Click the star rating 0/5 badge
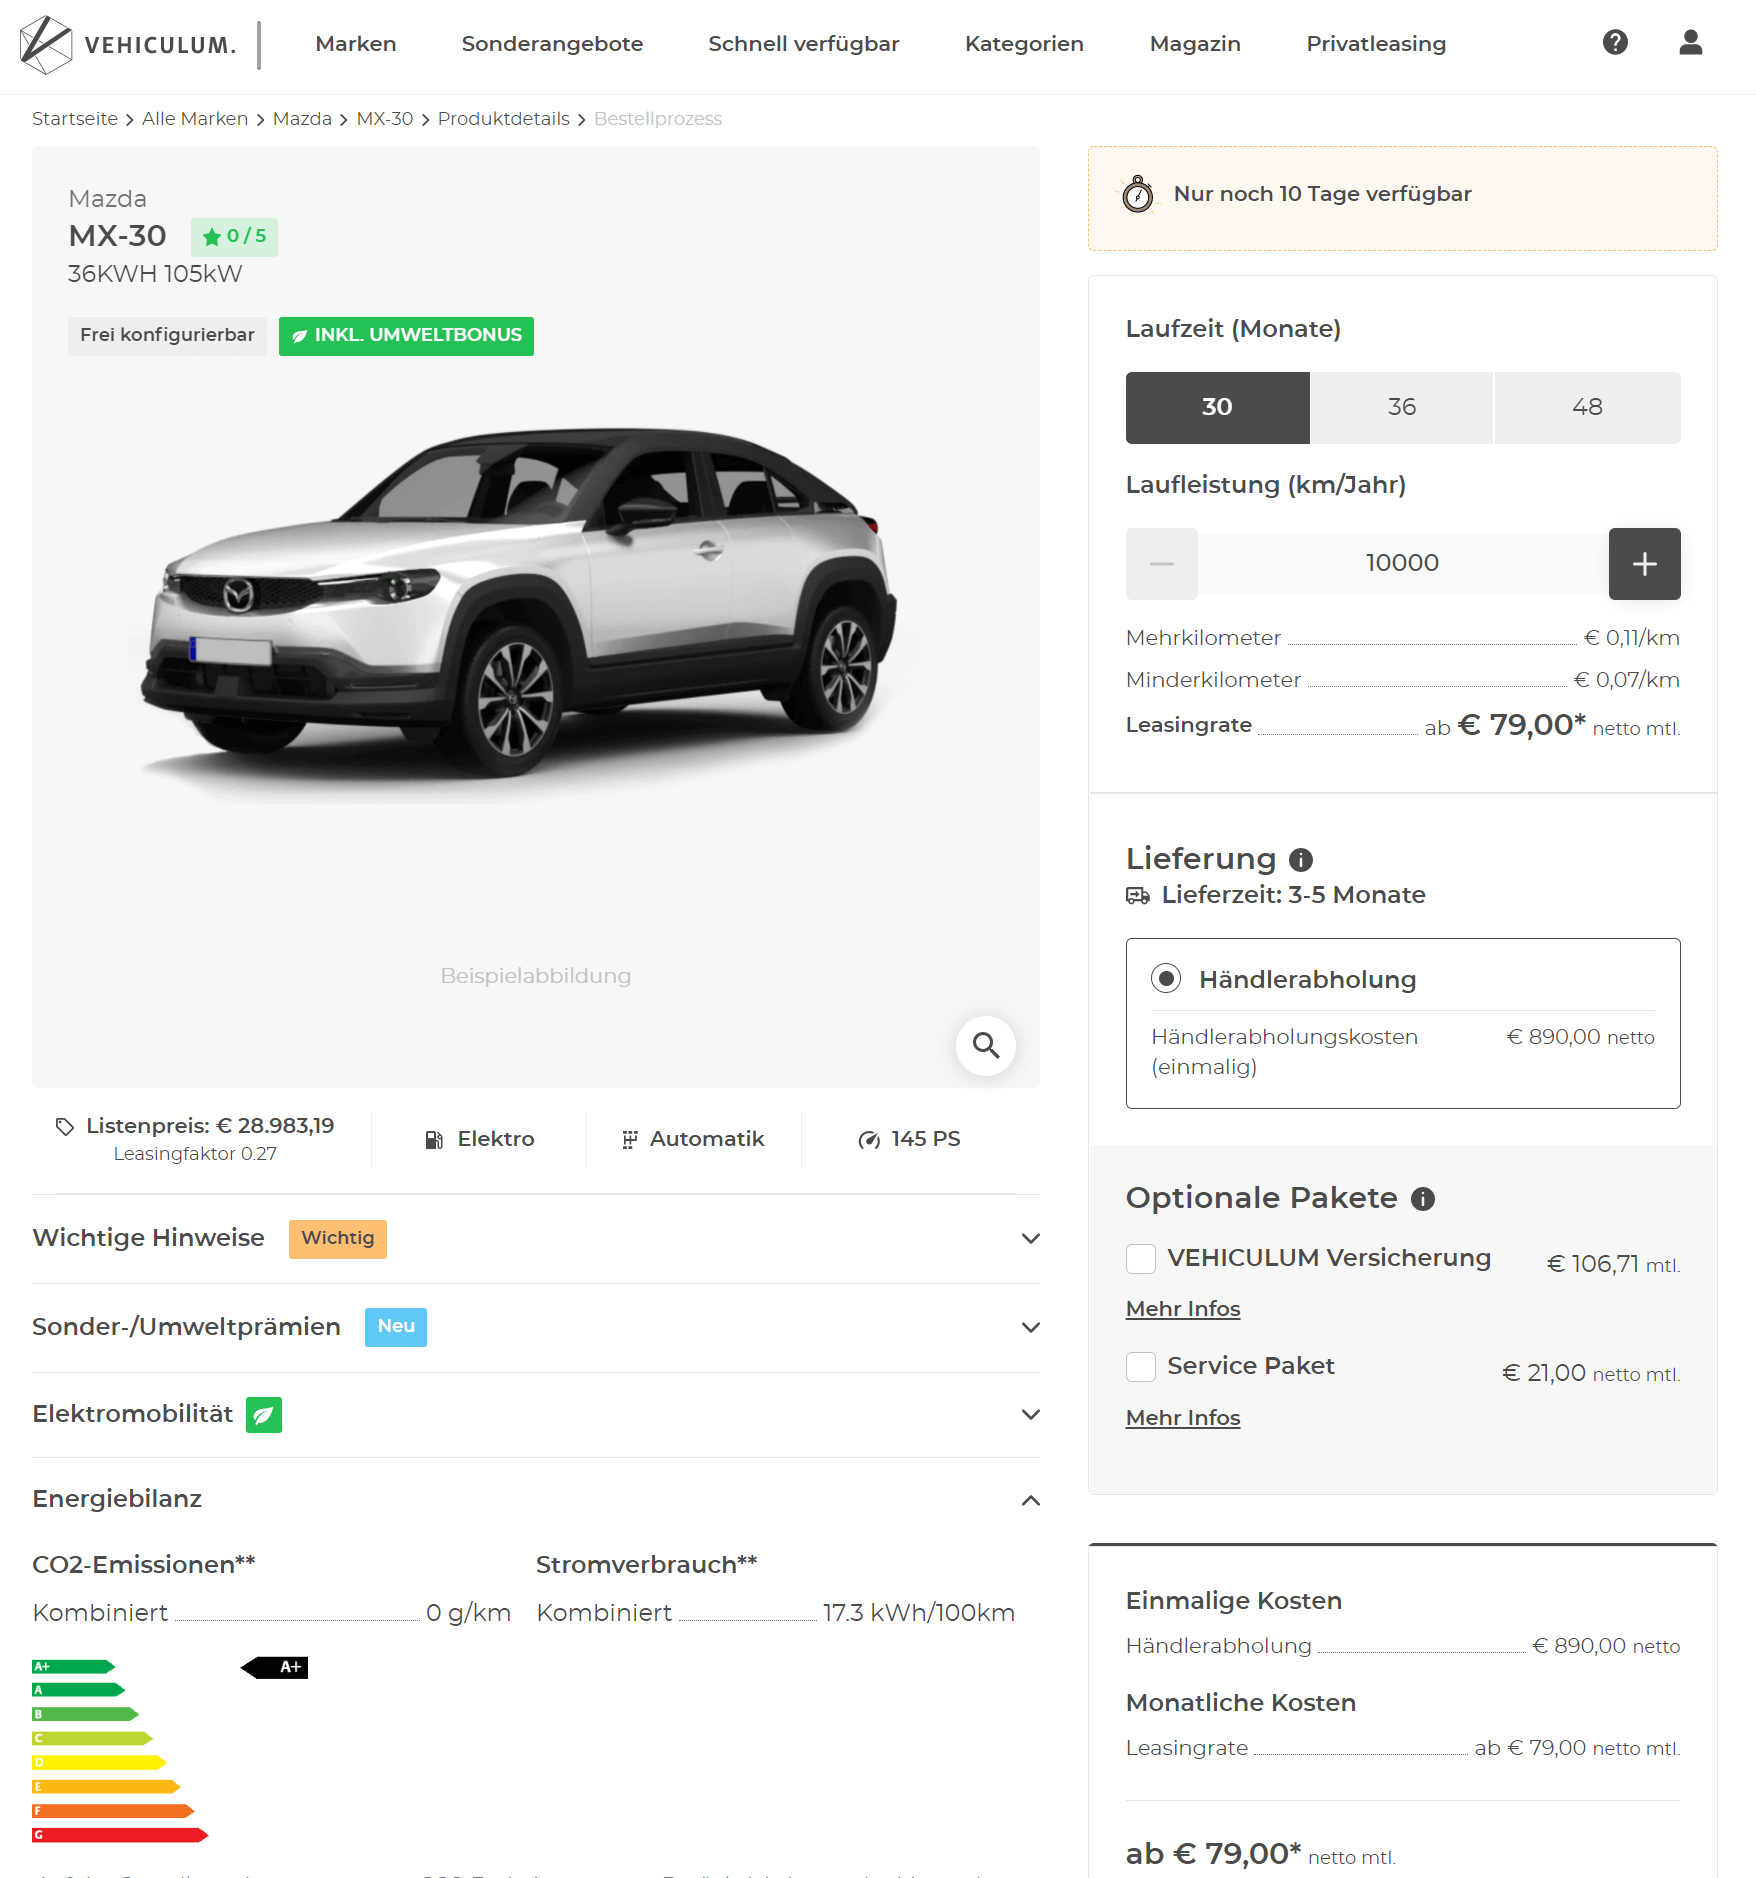 [234, 237]
